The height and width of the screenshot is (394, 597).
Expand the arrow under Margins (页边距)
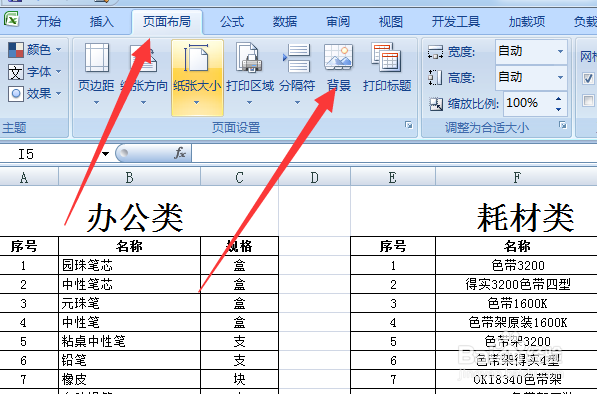pyautogui.click(x=96, y=102)
